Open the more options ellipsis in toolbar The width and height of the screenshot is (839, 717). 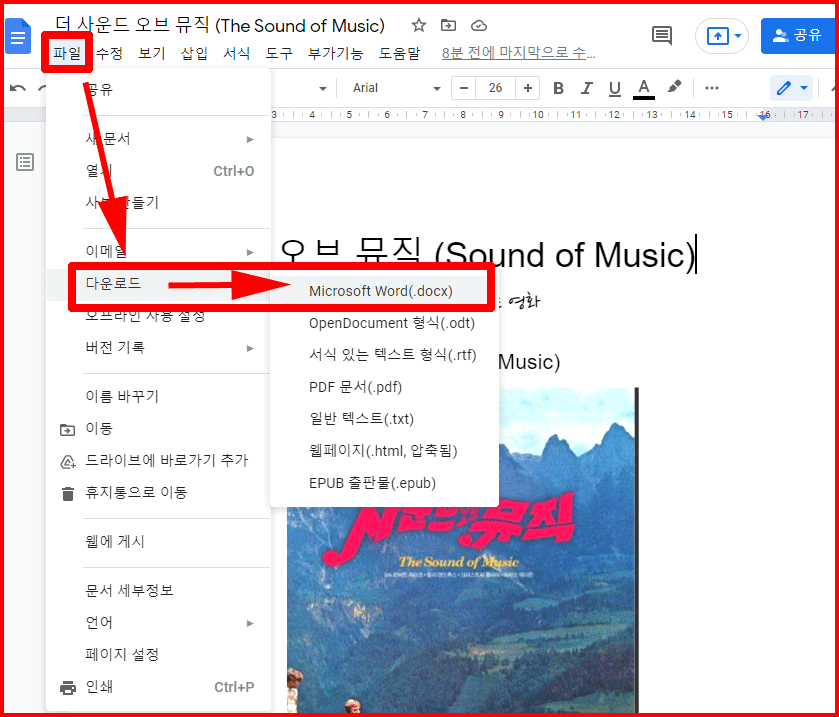coord(712,88)
